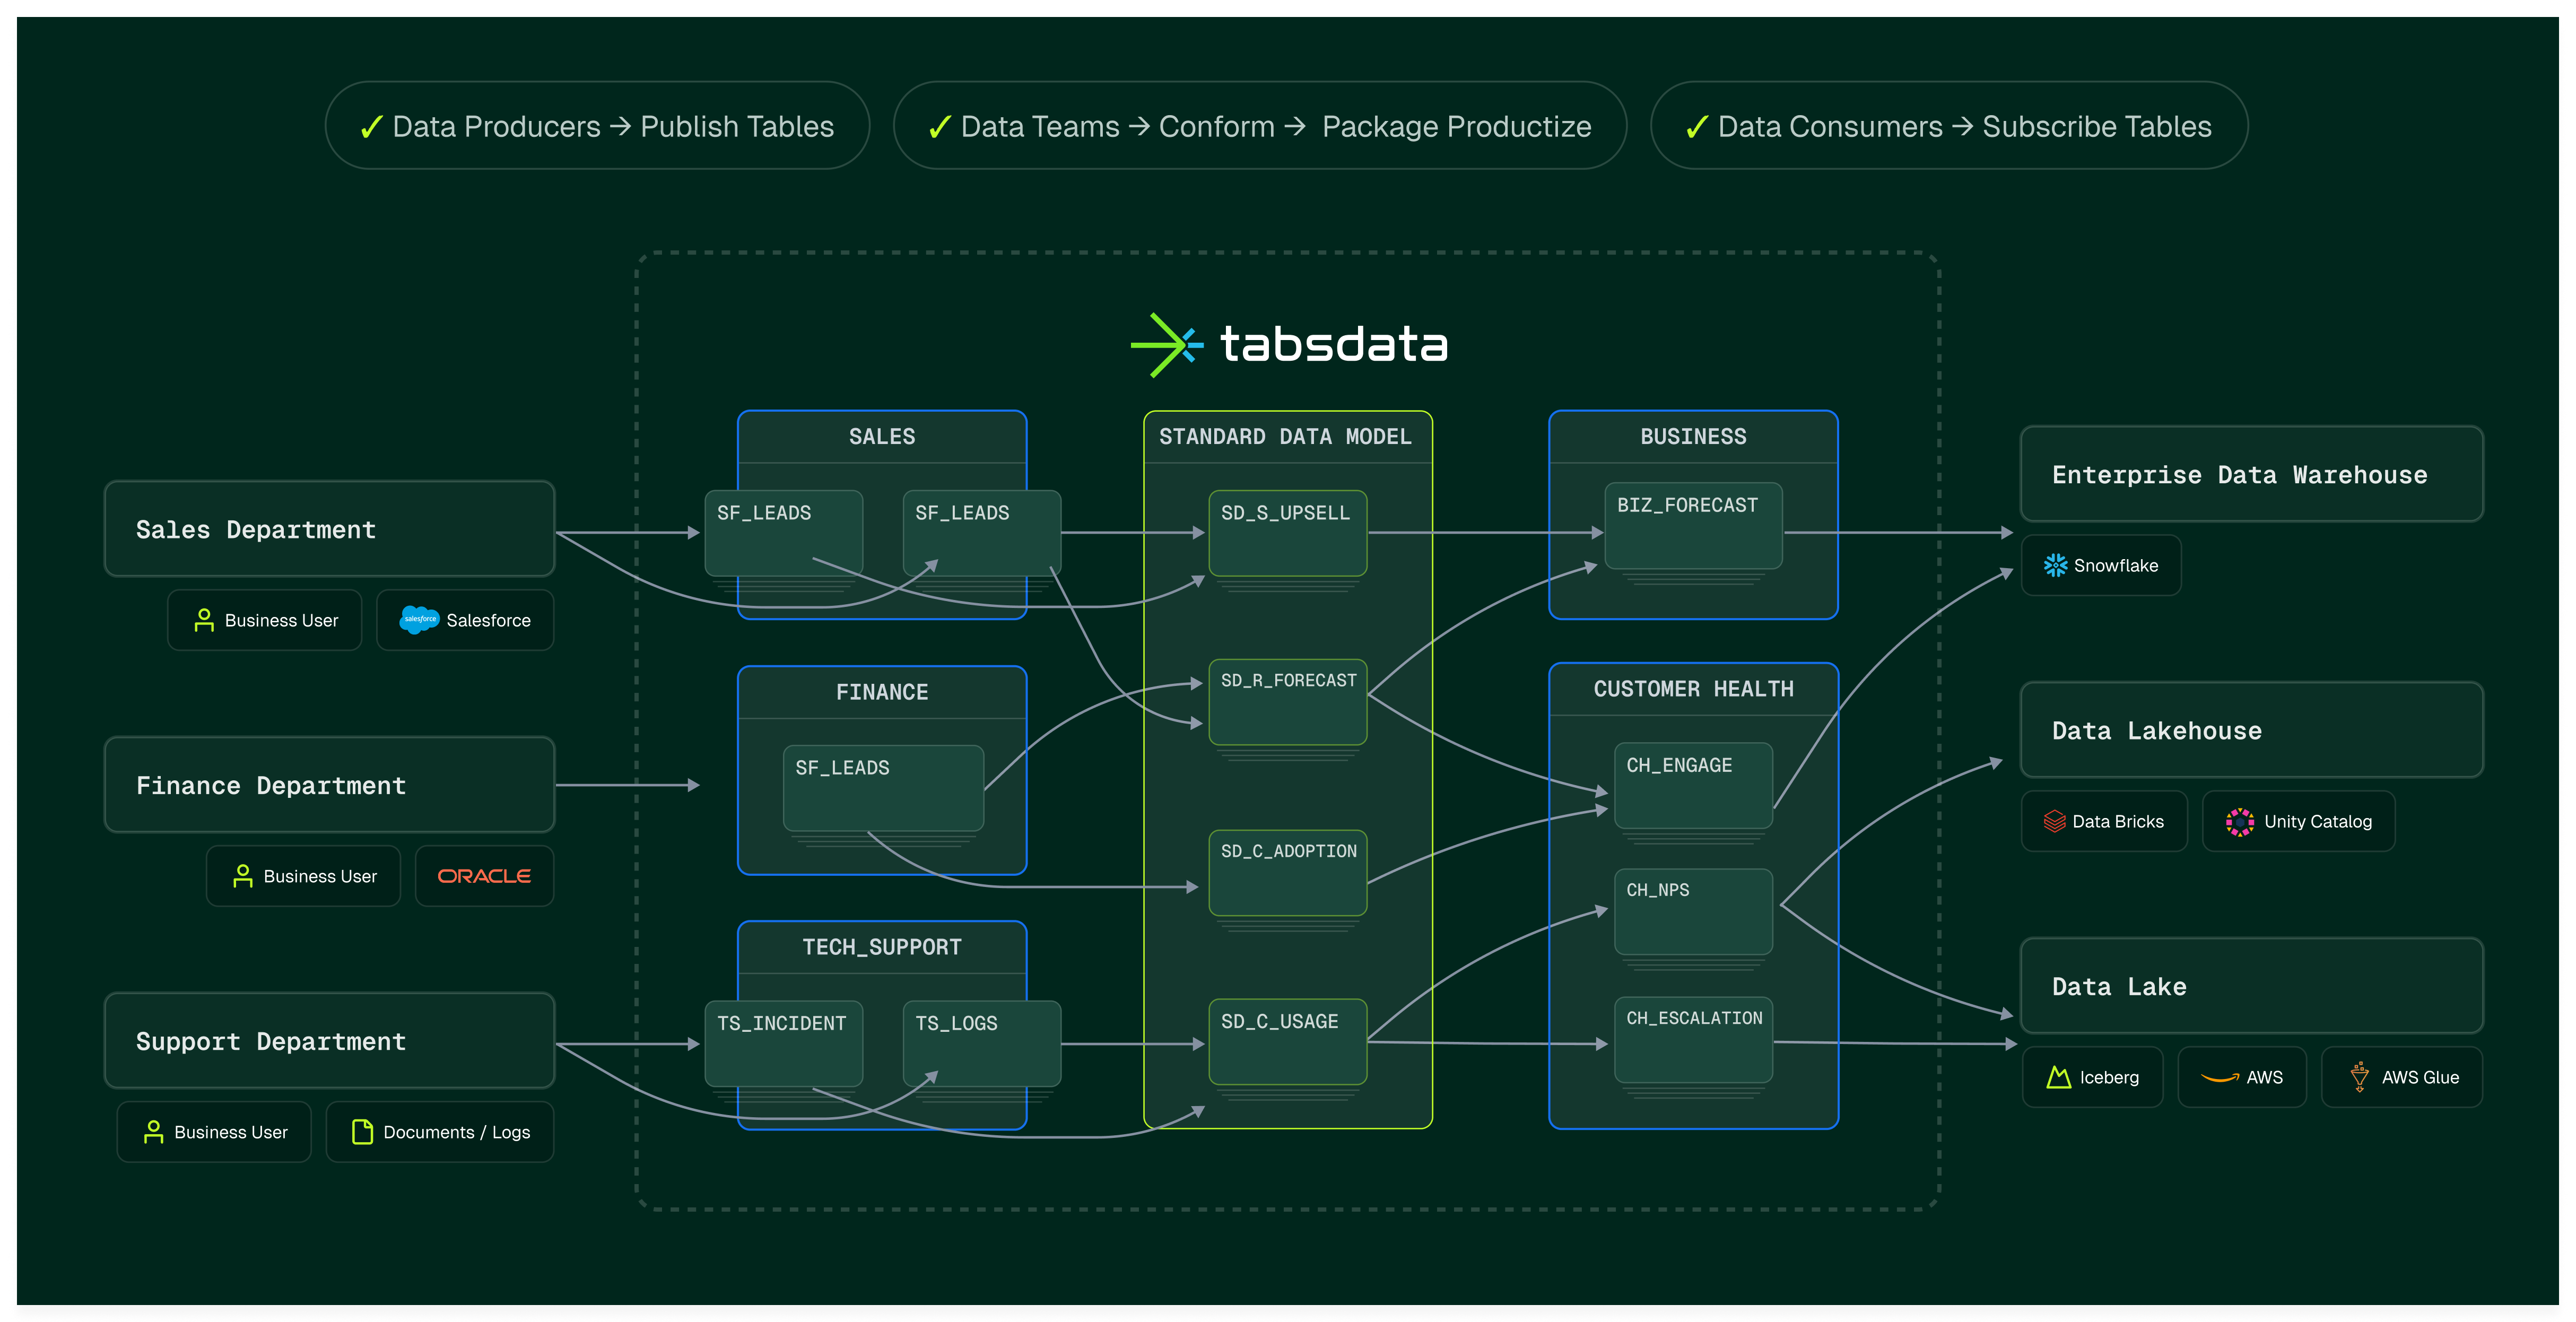Viewport: 2576px width, 1322px height.
Task: Click the checkmark beside Data Producers
Action: tap(371, 127)
